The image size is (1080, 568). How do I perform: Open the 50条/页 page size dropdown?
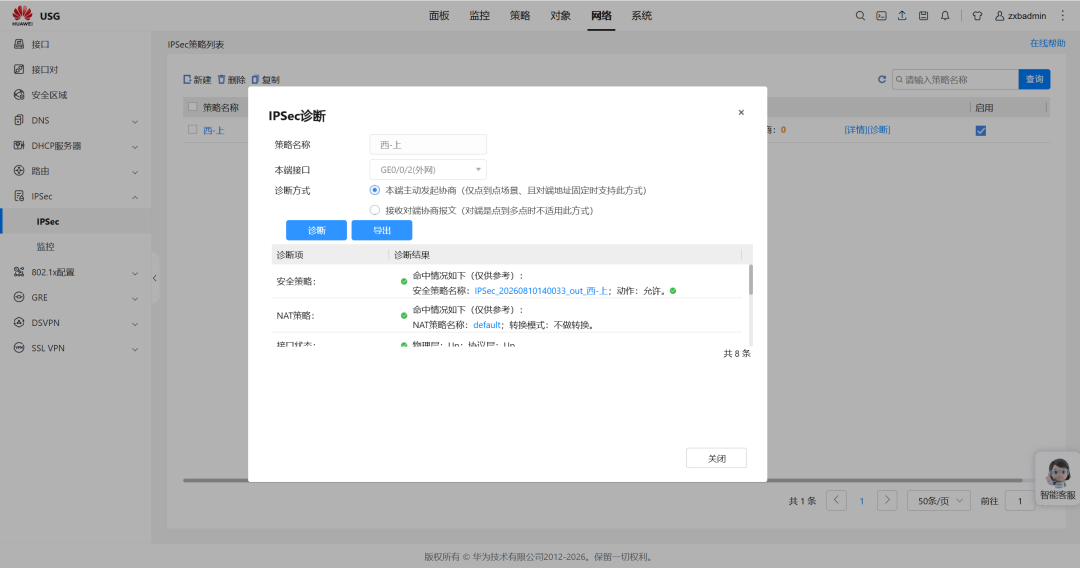coord(939,501)
